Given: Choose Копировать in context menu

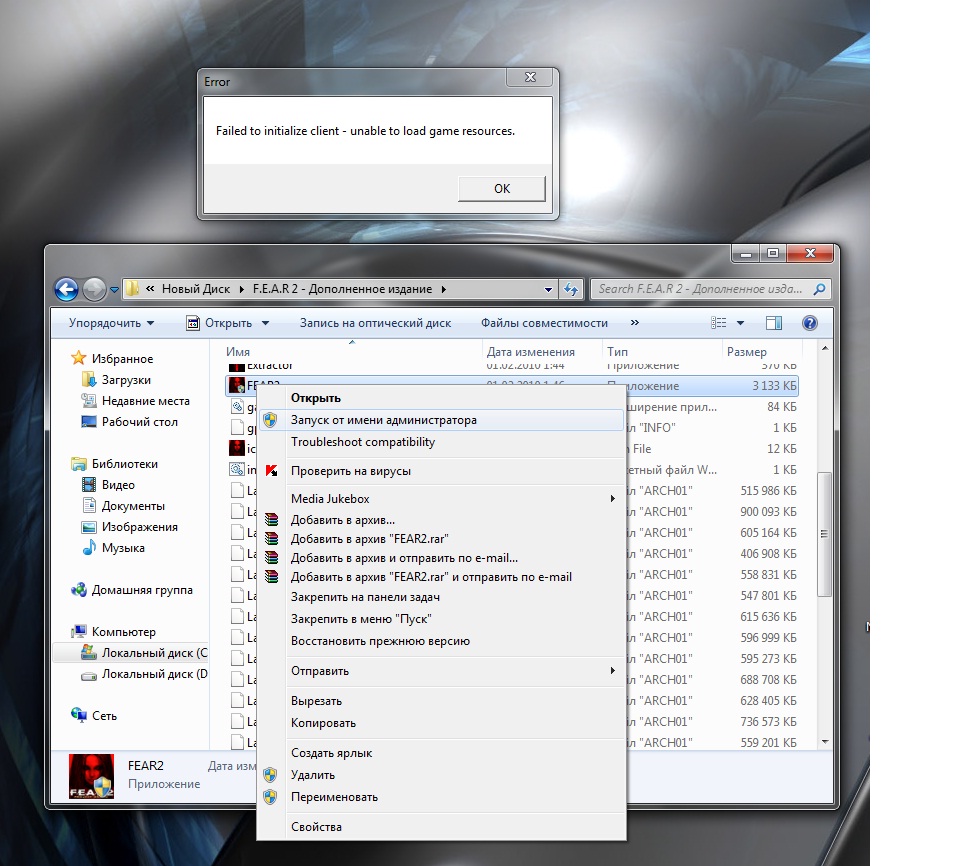Looking at the screenshot, I should (x=442, y=723).
